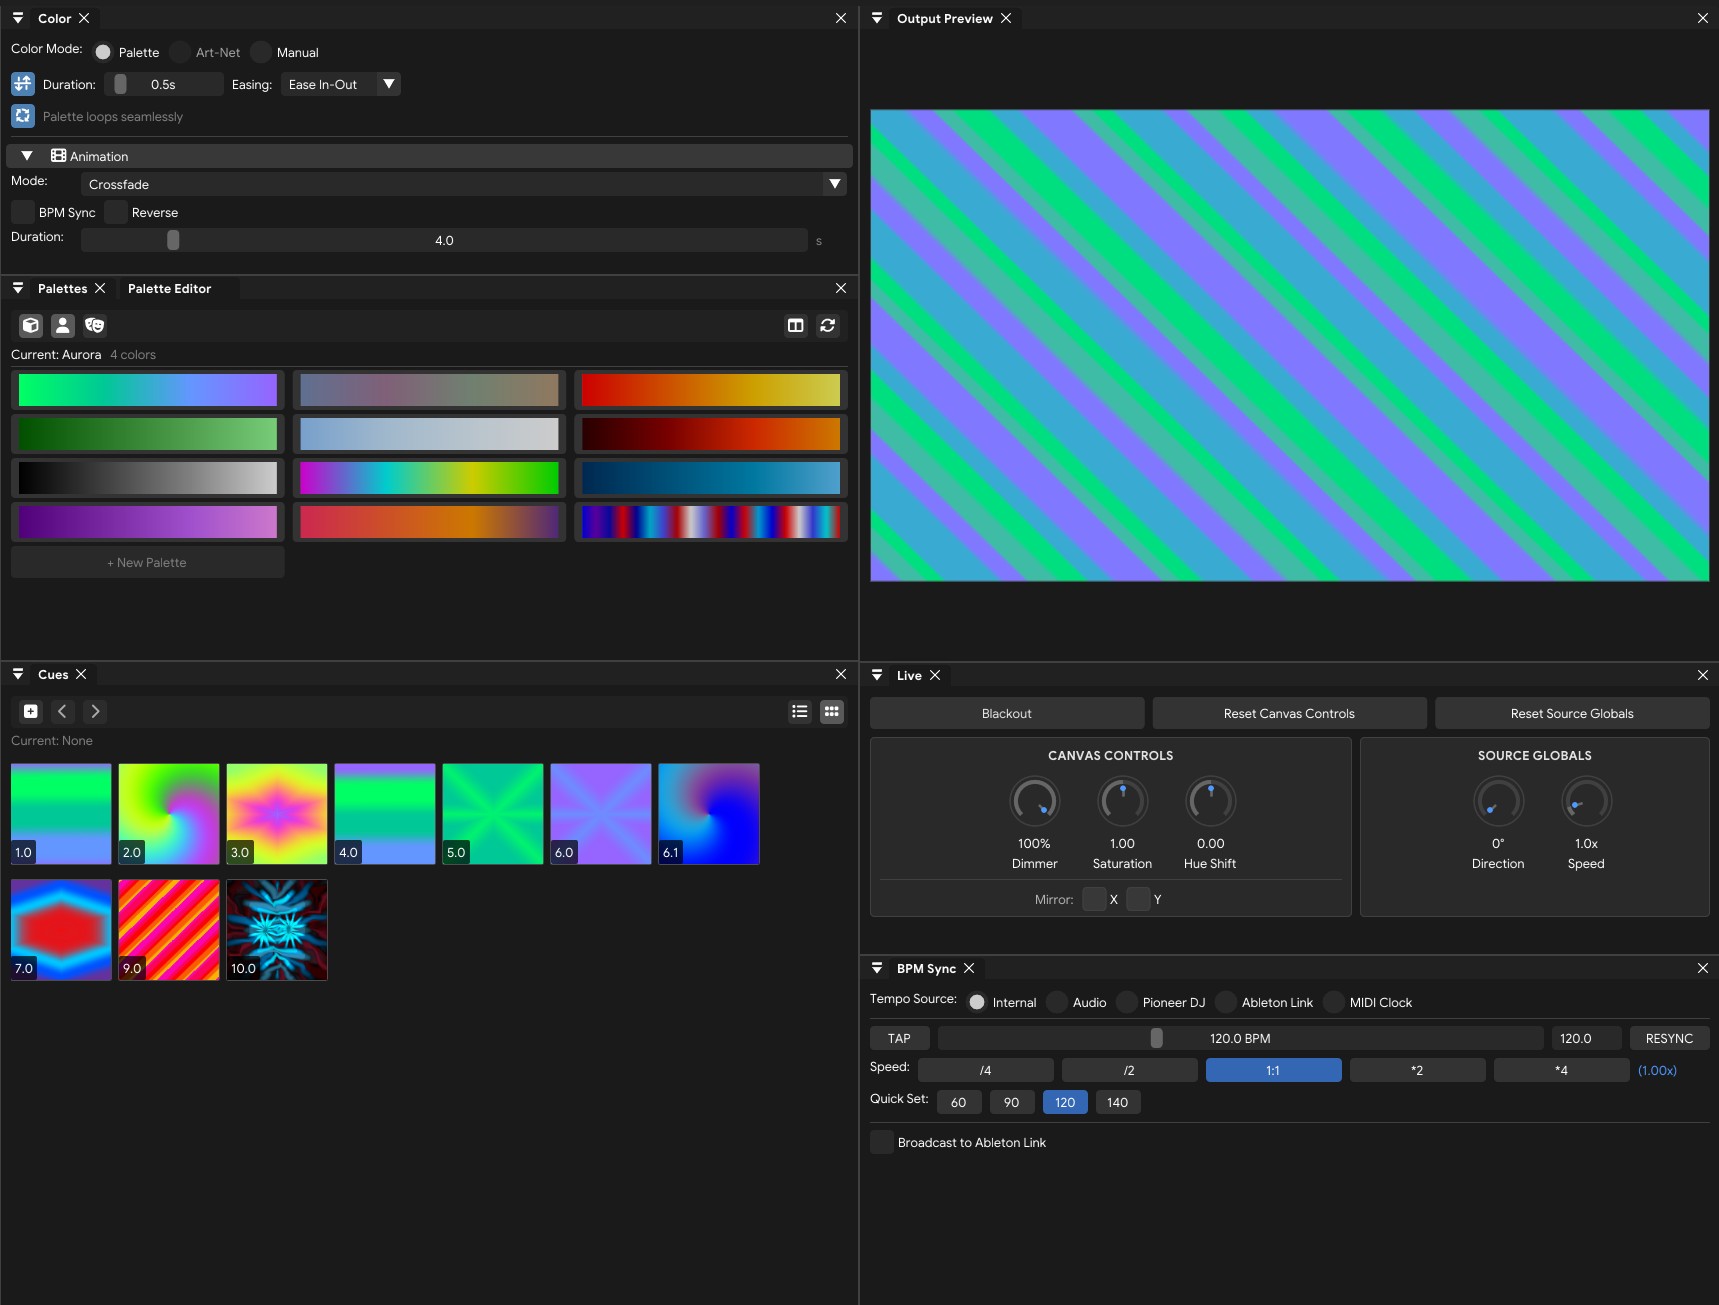Click the built-in palettes cube icon

[31, 325]
